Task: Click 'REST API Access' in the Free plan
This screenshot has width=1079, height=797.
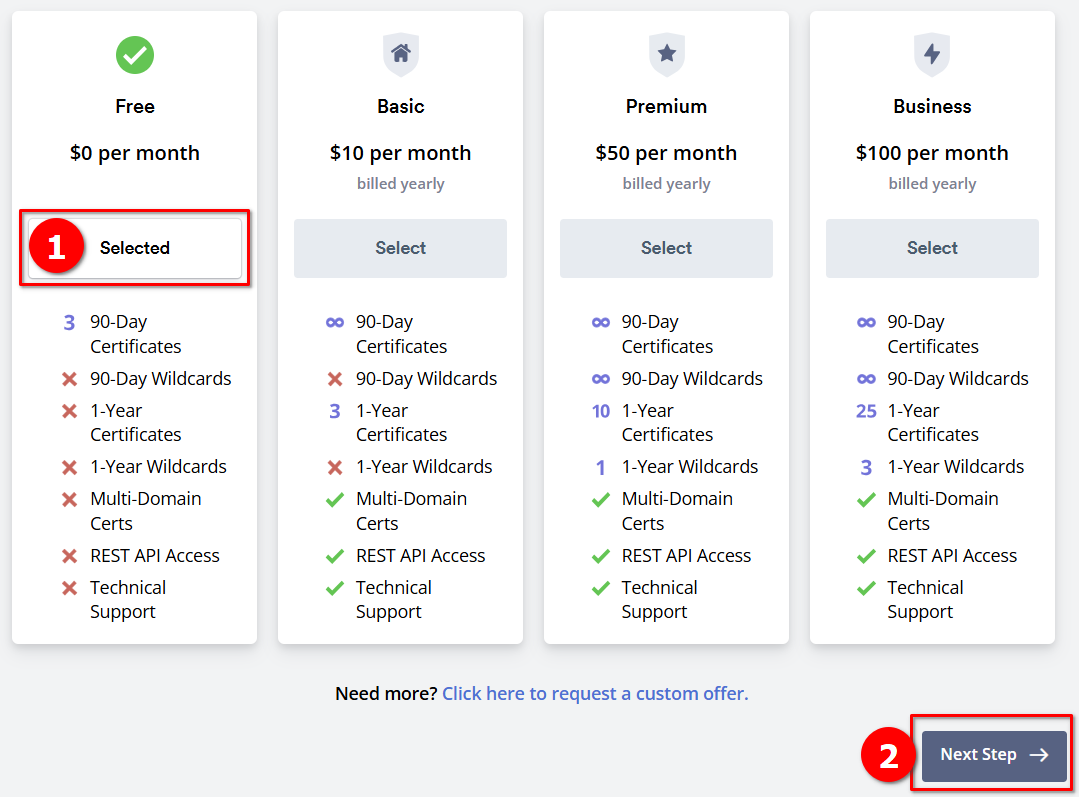Action: pos(155,556)
